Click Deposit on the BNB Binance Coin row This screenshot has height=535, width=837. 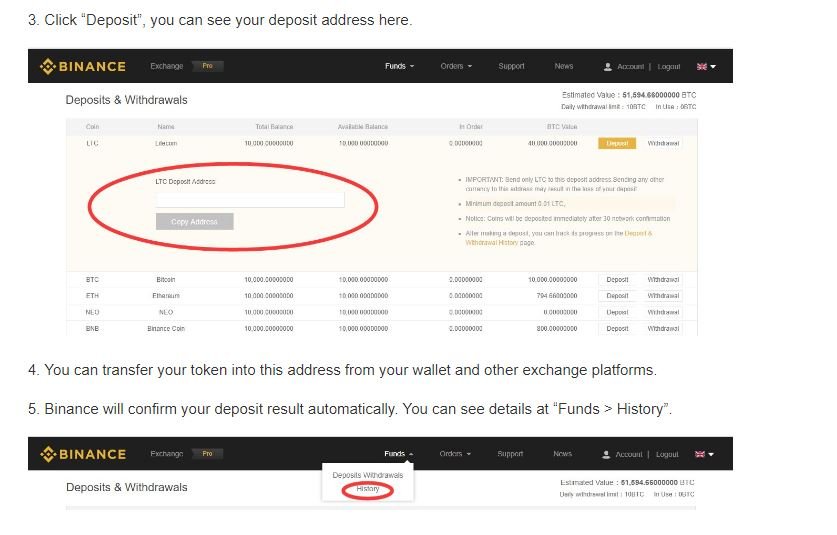(617, 329)
